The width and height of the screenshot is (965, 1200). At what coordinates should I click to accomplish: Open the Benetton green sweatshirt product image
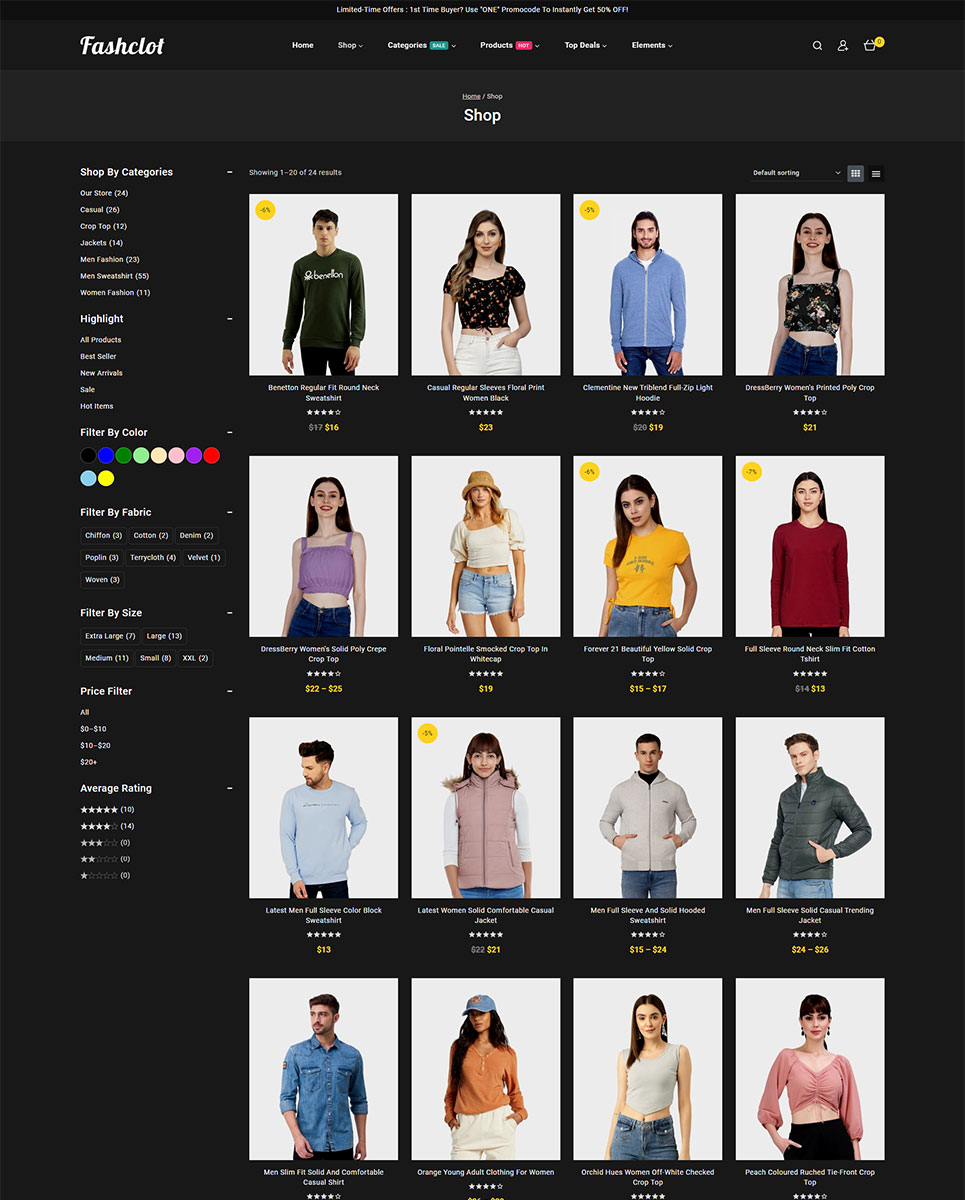[x=323, y=285]
